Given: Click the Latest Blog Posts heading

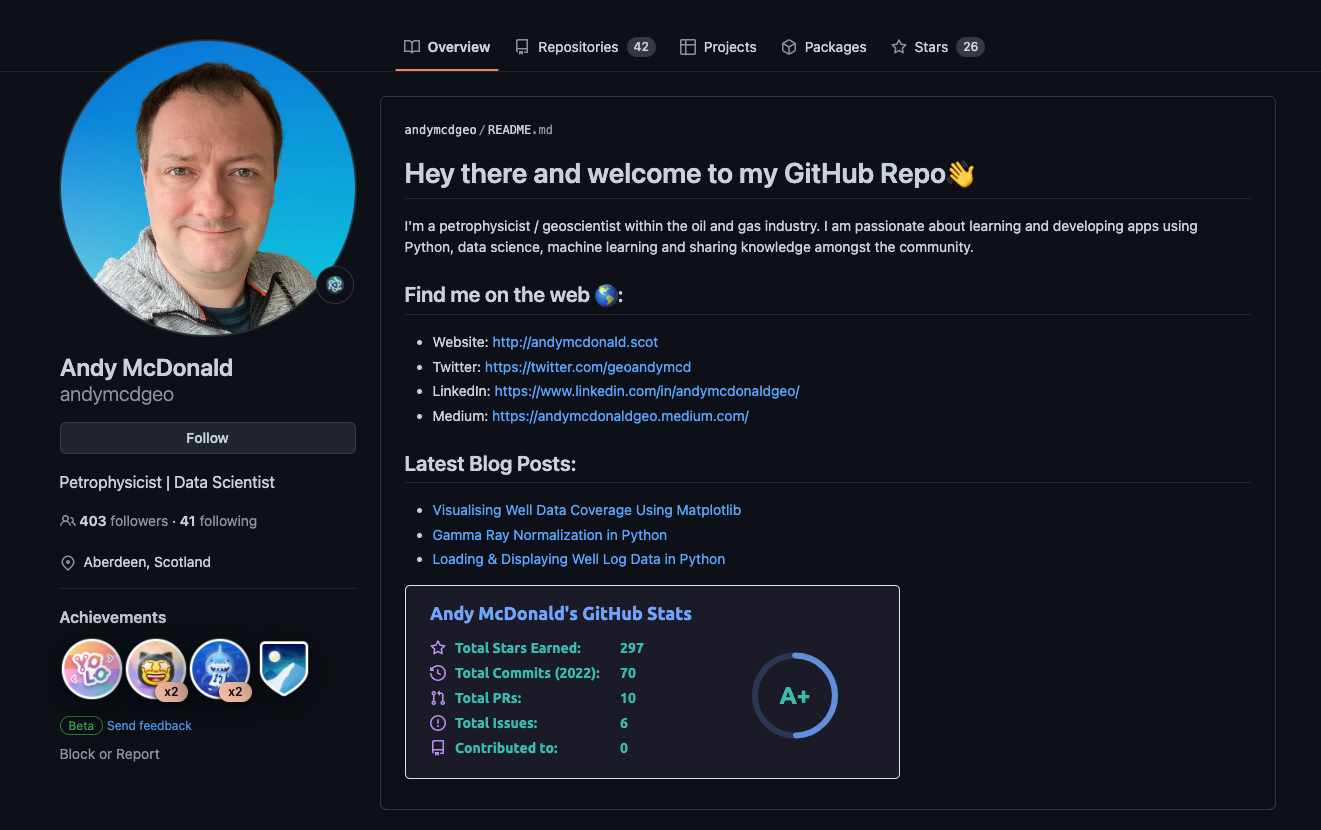Looking at the screenshot, I should tap(490, 464).
